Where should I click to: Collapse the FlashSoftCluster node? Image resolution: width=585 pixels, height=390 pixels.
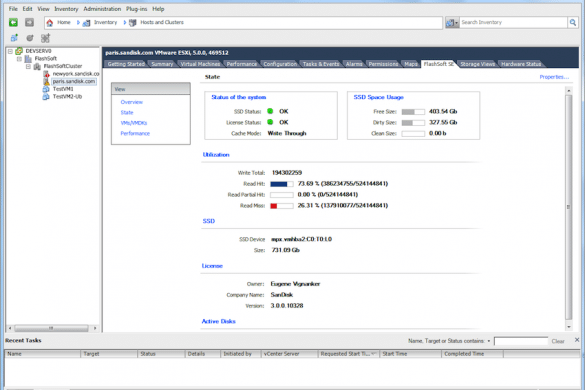[x=28, y=66]
